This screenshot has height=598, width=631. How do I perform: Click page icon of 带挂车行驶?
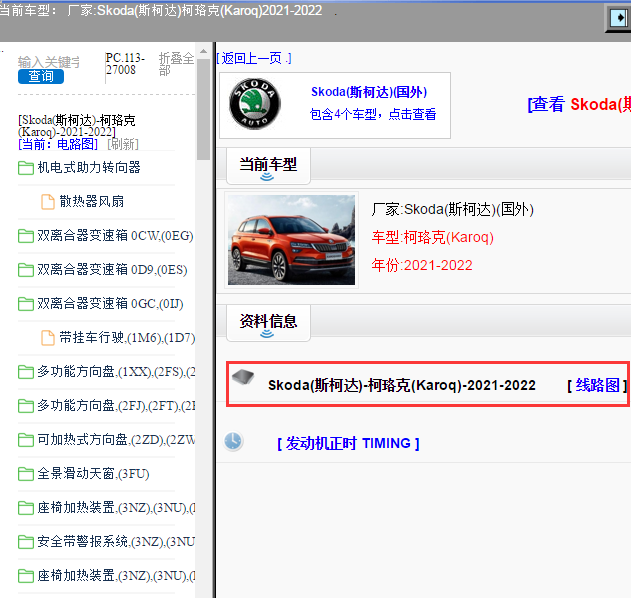point(48,338)
